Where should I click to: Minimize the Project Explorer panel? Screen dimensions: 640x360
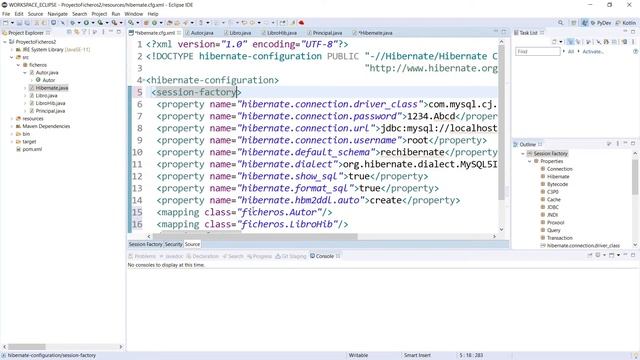pos(111,32)
